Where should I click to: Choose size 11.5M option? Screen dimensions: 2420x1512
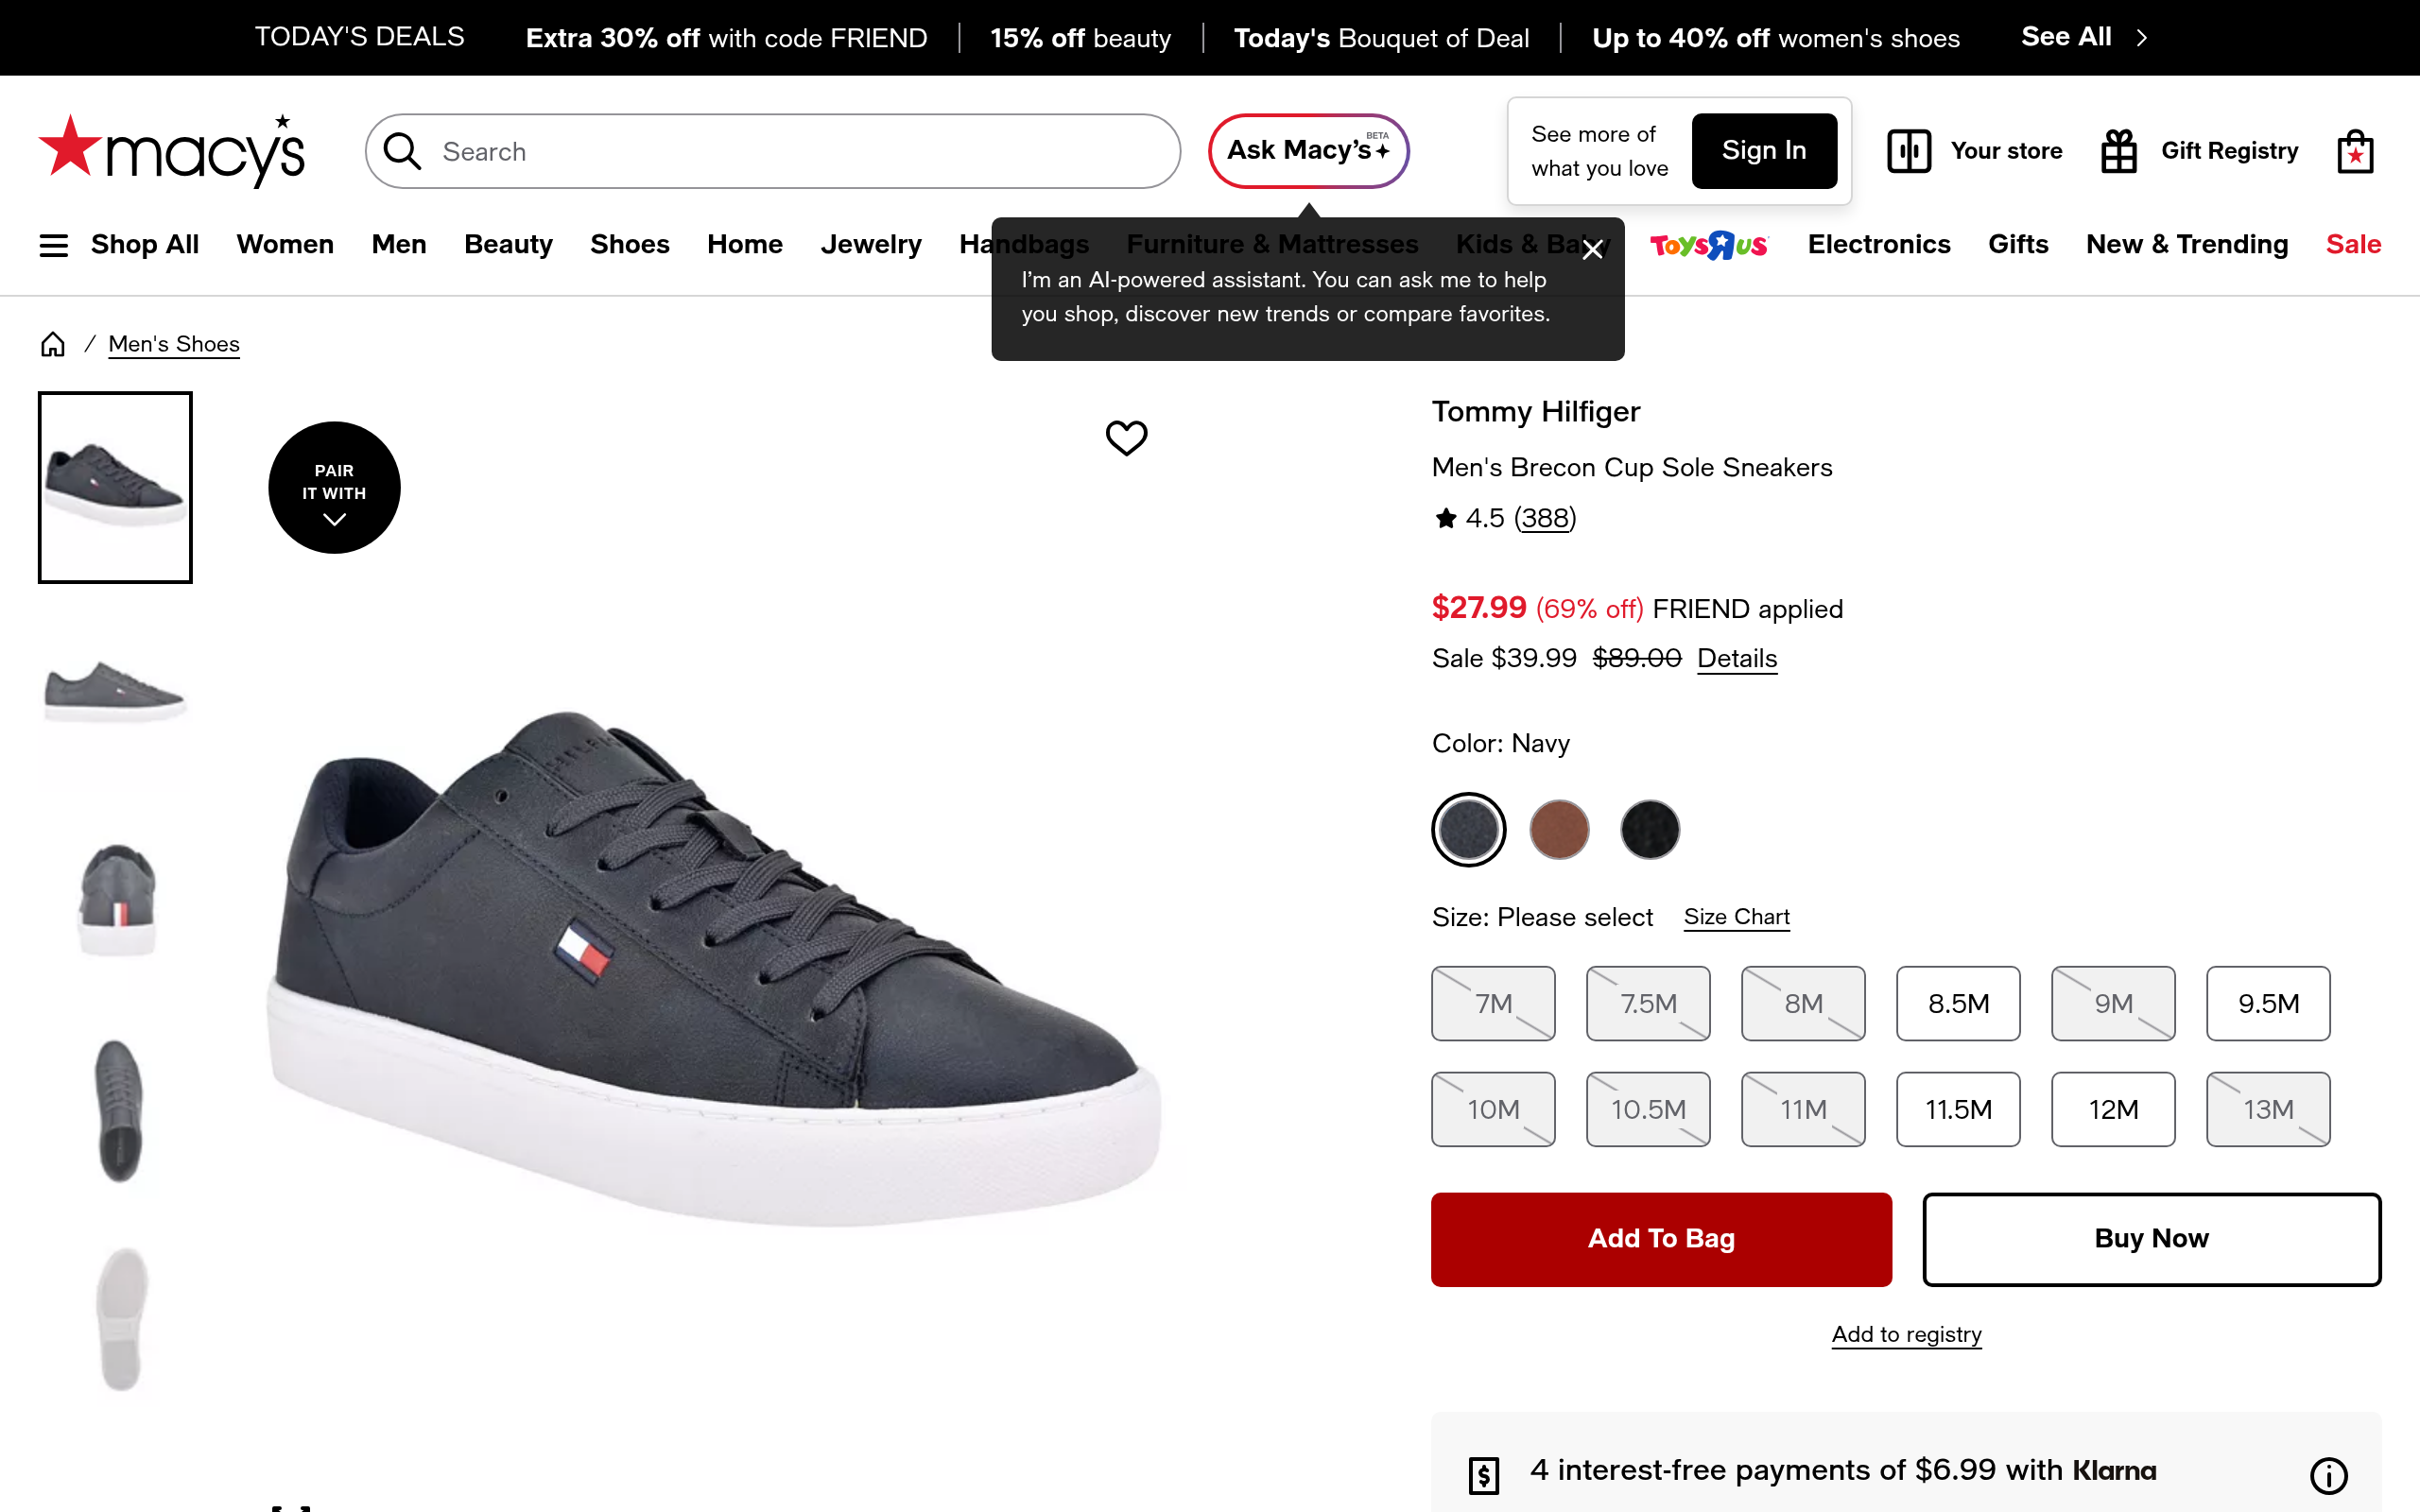(x=1958, y=1109)
